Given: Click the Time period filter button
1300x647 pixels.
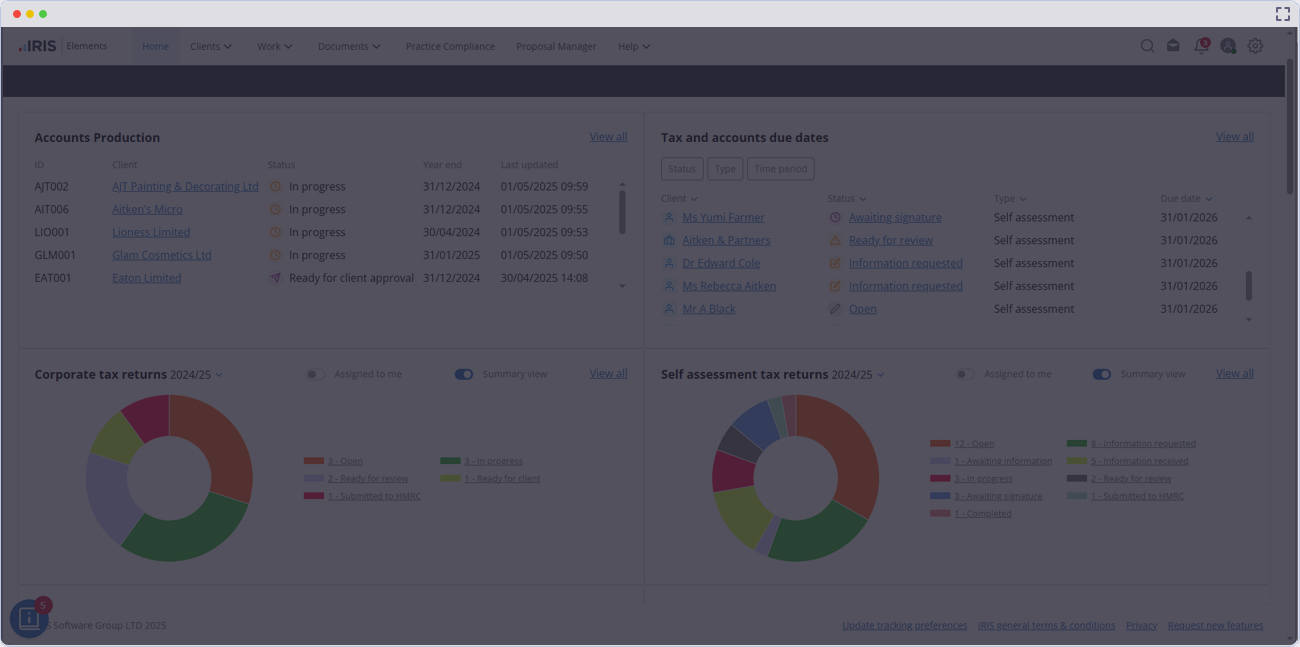Looking at the screenshot, I should [x=780, y=169].
